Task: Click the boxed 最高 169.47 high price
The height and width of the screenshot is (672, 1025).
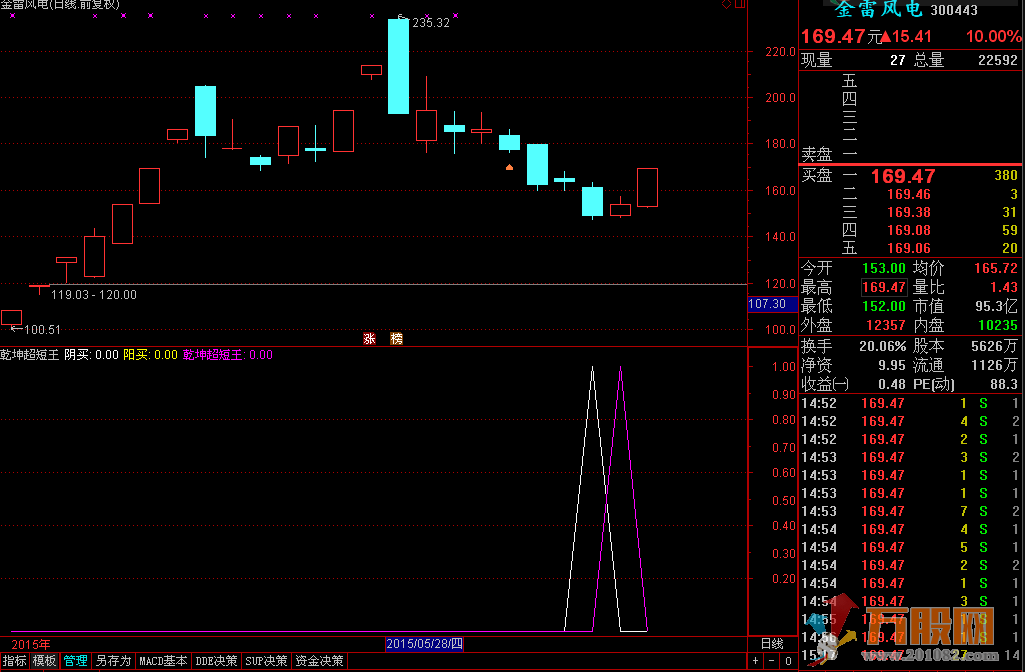Action: [x=884, y=287]
